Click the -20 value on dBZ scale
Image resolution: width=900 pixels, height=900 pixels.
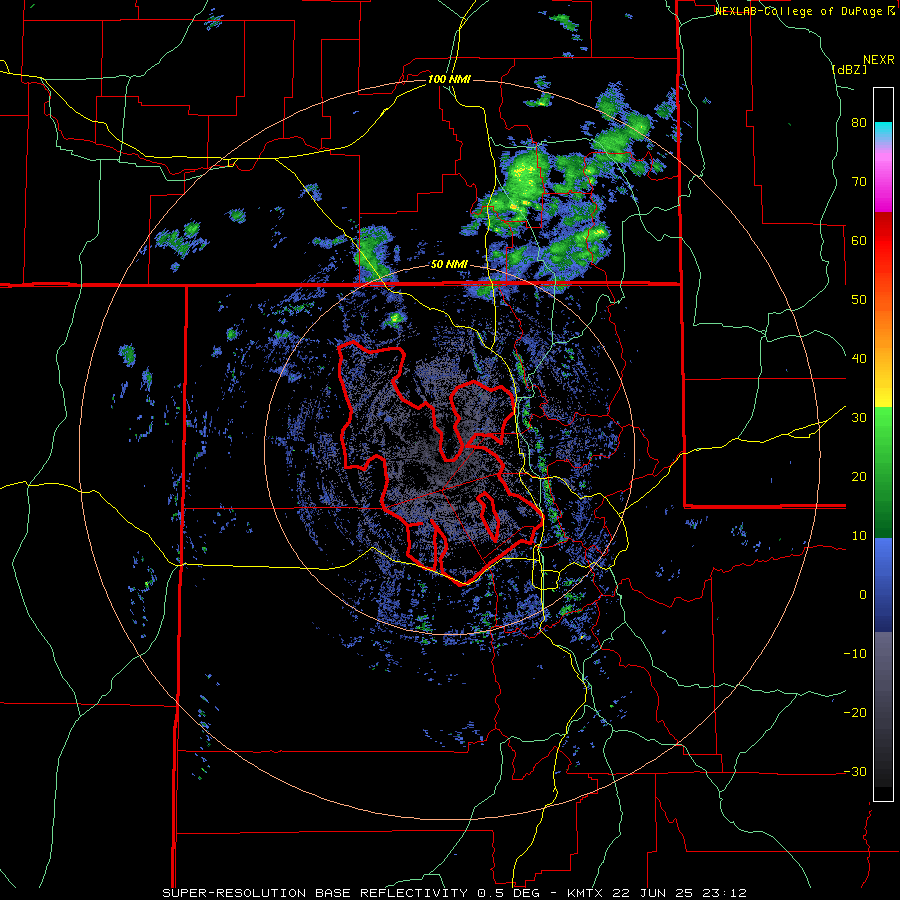pyautogui.click(x=855, y=713)
